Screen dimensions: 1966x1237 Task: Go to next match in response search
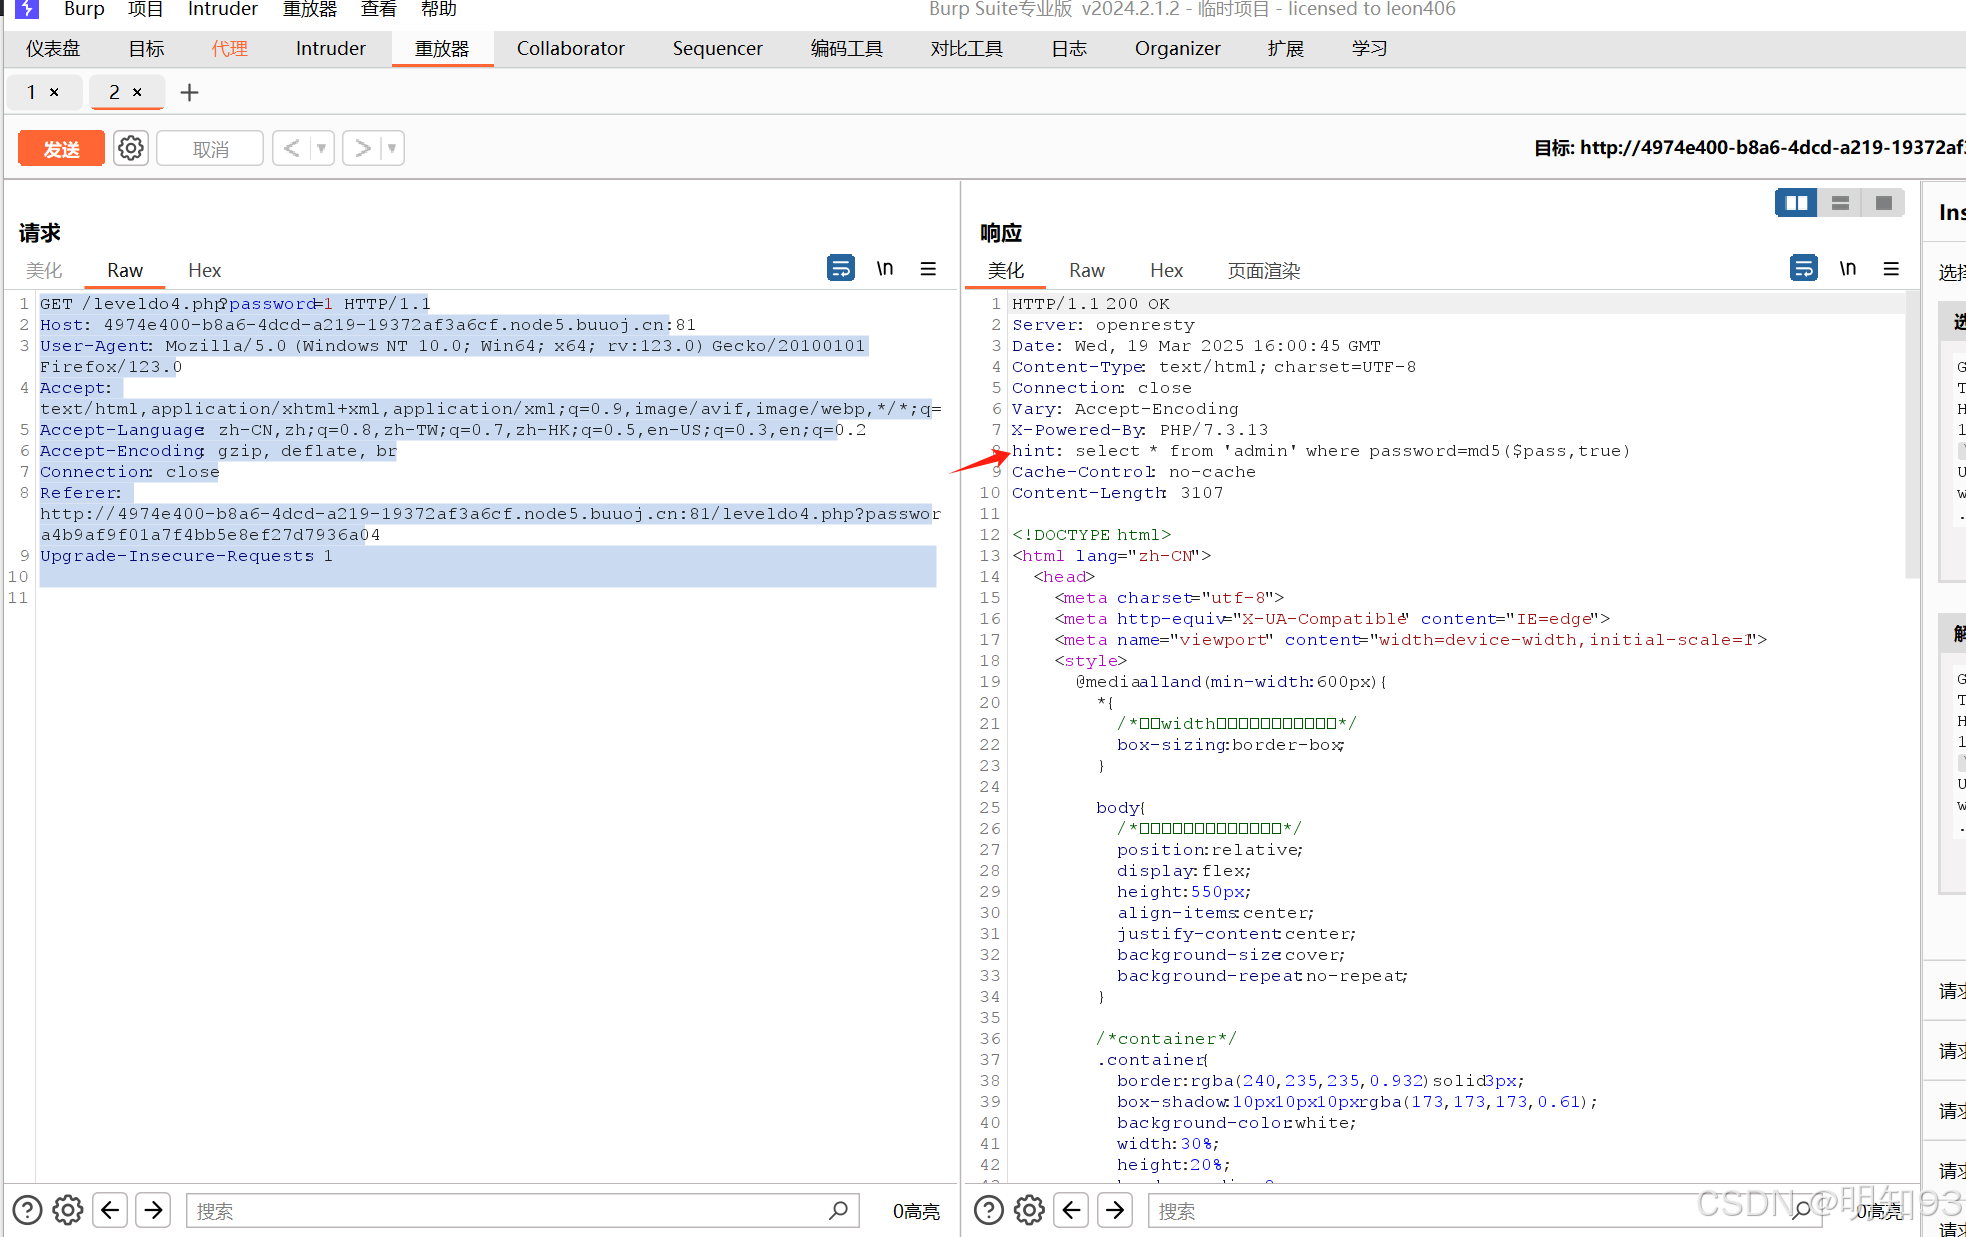(x=1114, y=1210)
